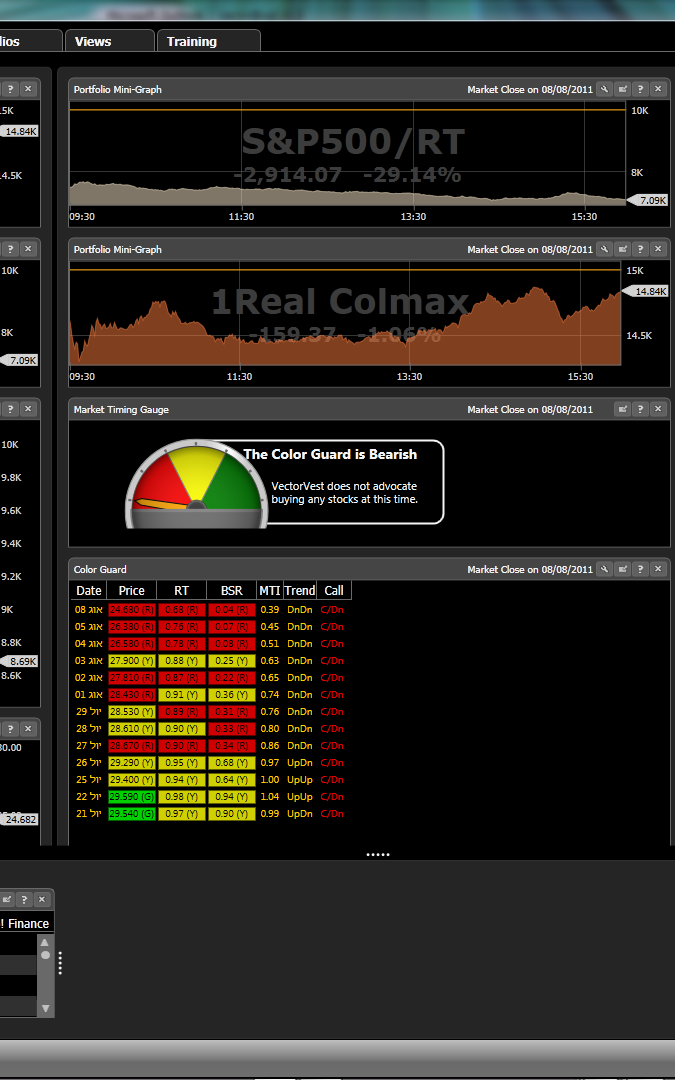Screen dimensions: 675x1080
Task: Click the horizontal dotted splitter below Color Guard
Action: [377, 855]
